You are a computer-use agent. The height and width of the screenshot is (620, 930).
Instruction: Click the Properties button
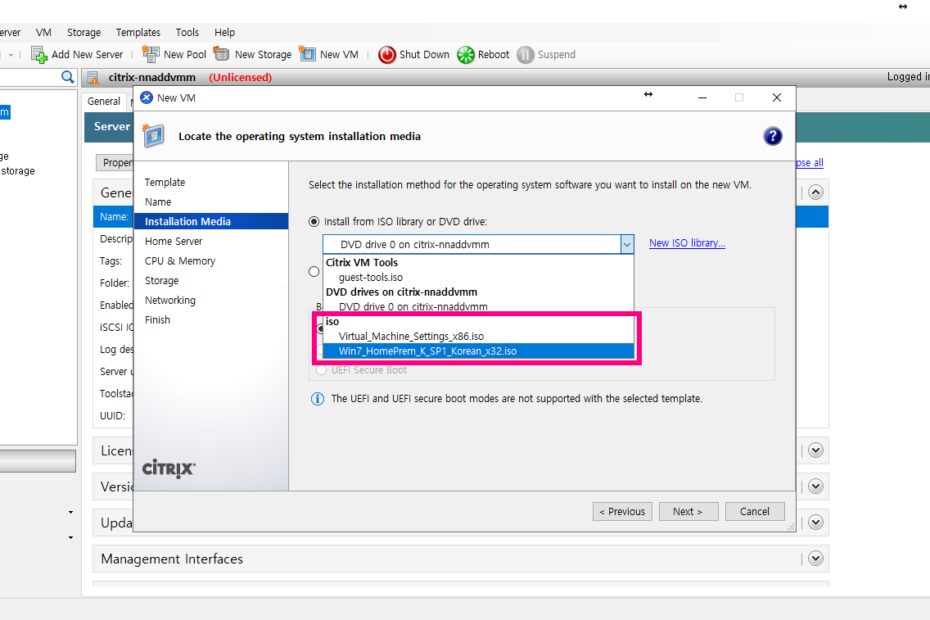[x=115, y=162]
